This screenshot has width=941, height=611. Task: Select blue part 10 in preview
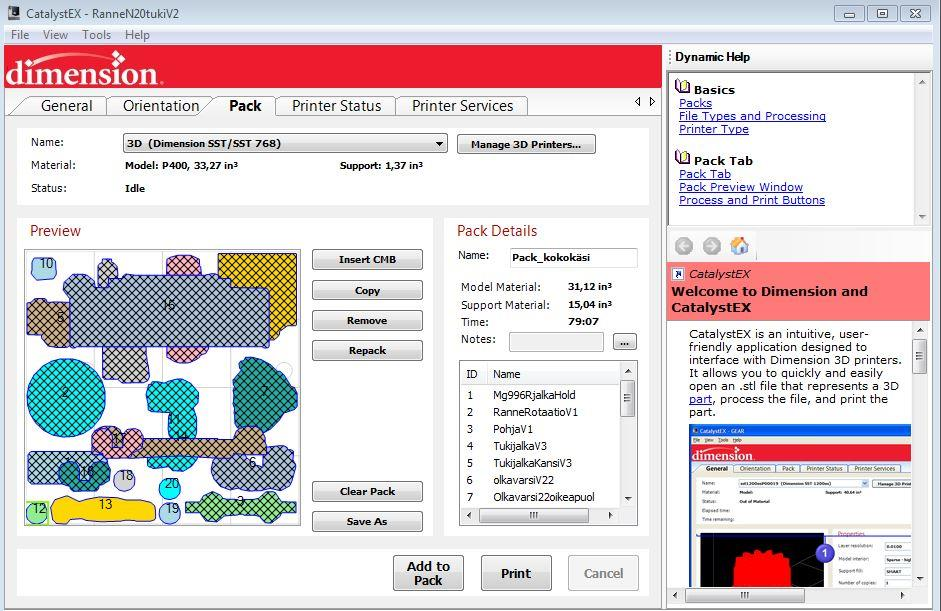click(x=44, y=267)
